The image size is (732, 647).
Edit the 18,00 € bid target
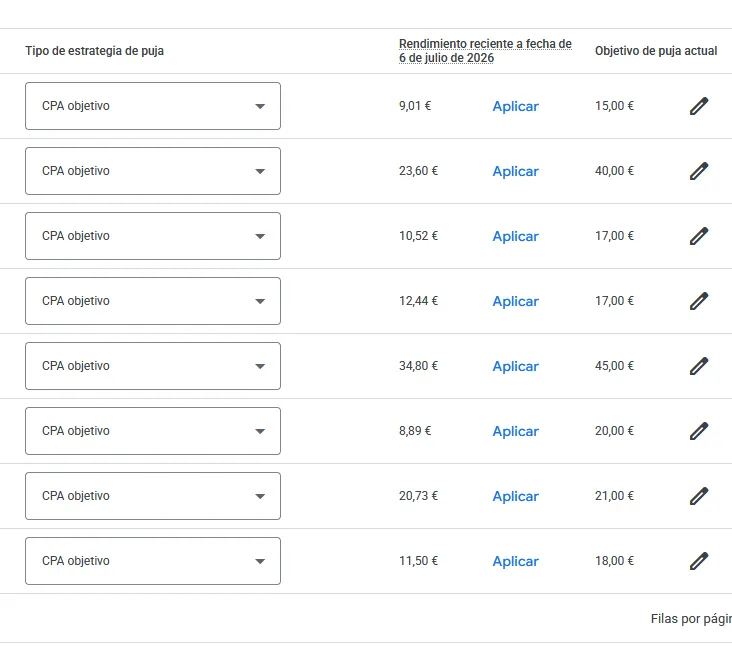(699, 561)
